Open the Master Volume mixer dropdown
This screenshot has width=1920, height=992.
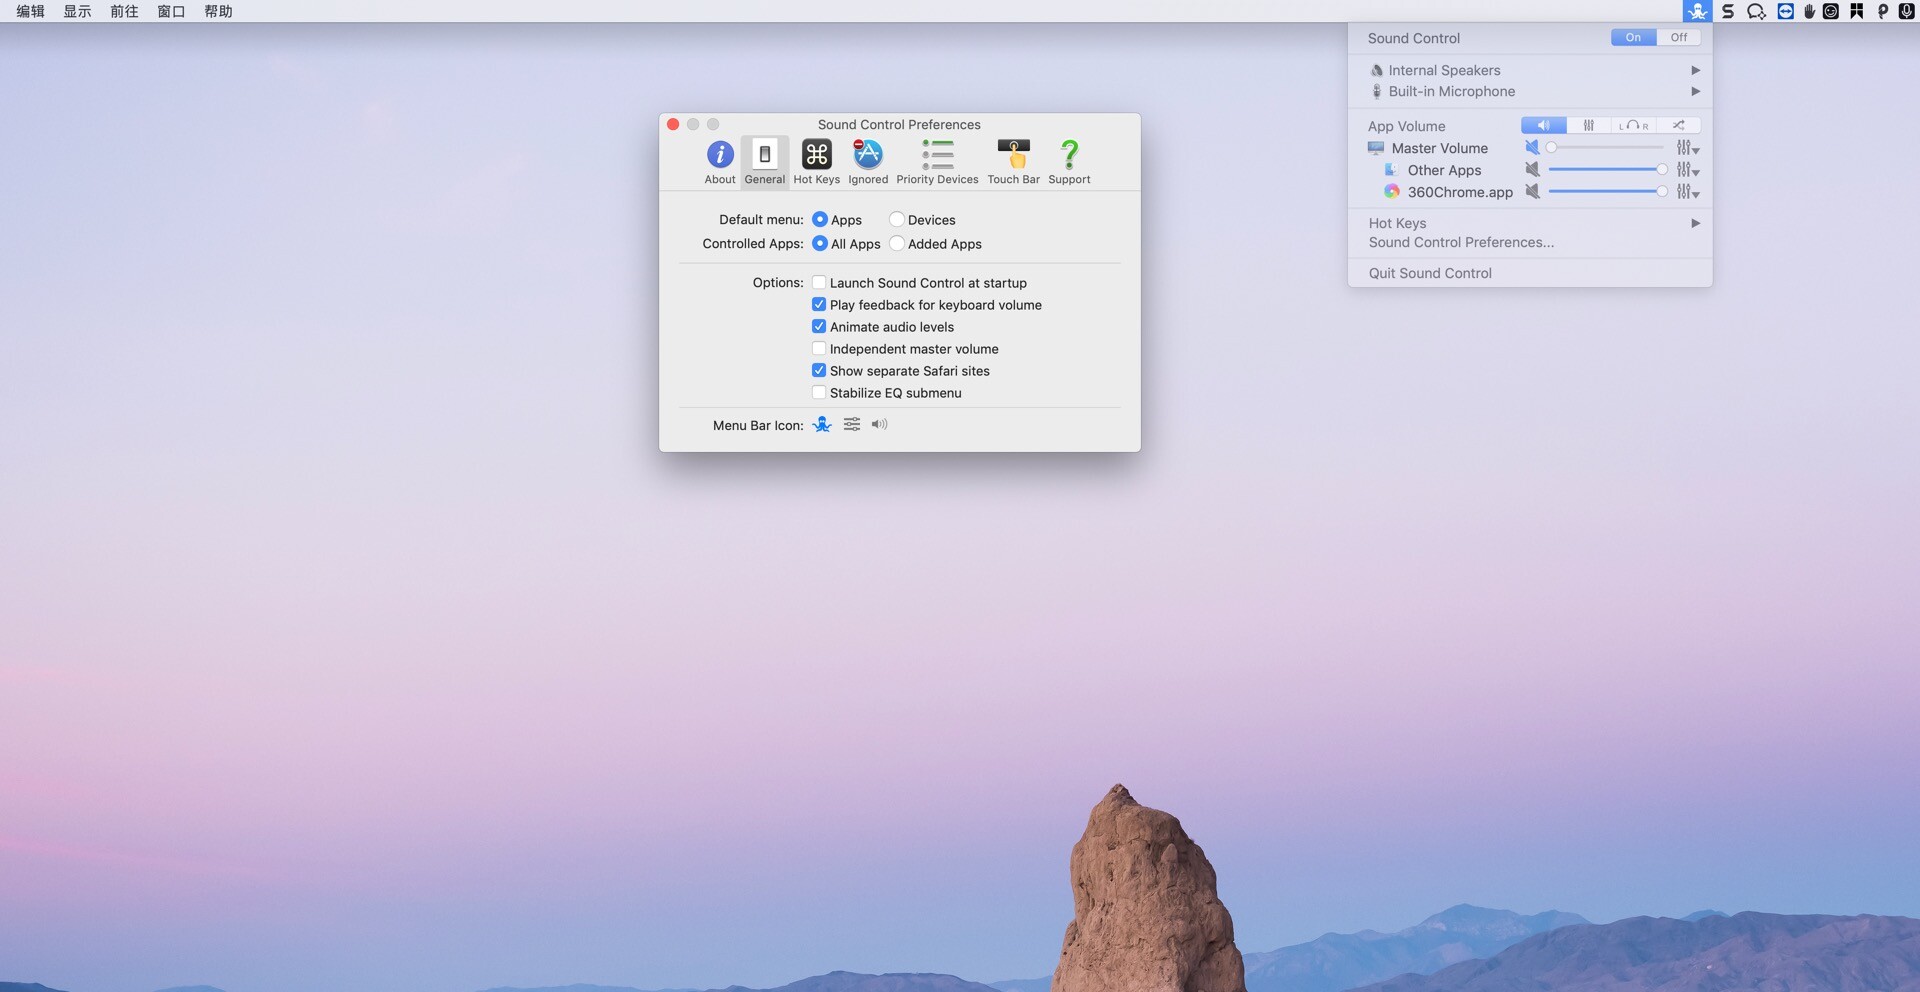1688,148
